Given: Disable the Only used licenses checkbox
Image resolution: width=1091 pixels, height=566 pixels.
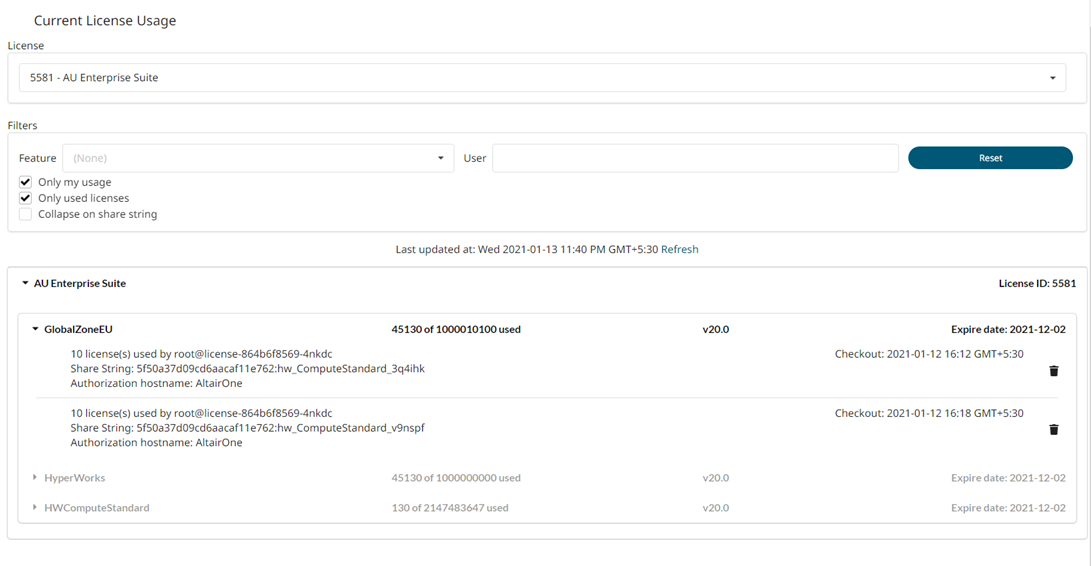Looking at the screenshot, I should coord(26,198).
